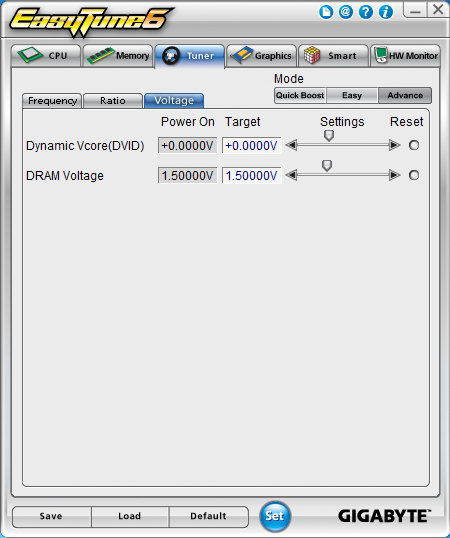Switch mode to Quick Boost
The width and height of the screenshot is (450, 538).
pyautogui.click(x=300, y=95)
